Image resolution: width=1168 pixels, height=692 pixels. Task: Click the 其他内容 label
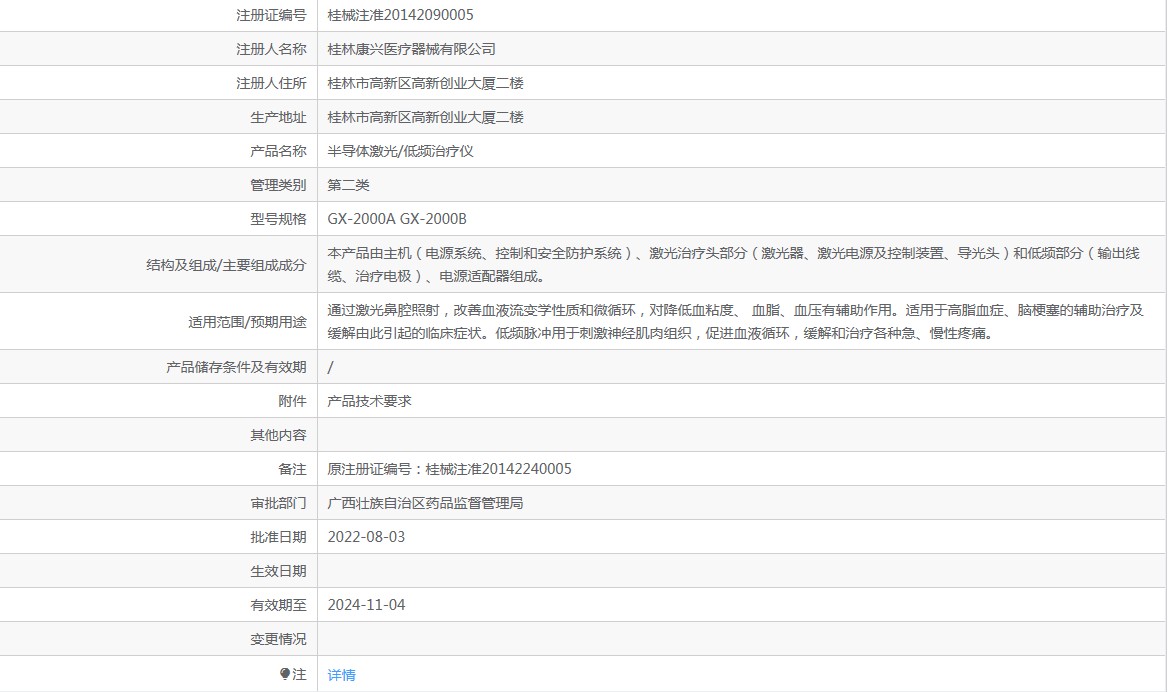point(278,435)
